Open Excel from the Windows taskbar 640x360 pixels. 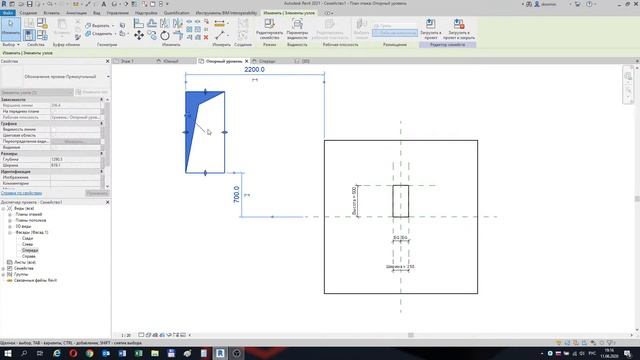tap(138, 353)
